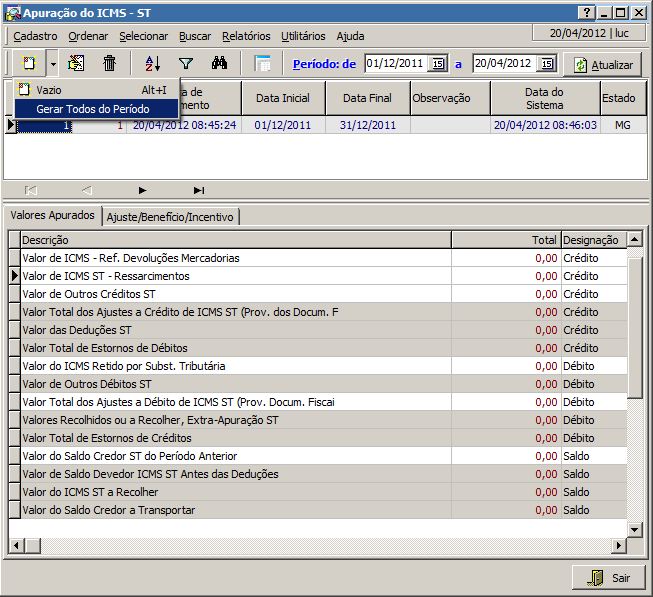Click the edit record toolbar icon

click(77, 63)
